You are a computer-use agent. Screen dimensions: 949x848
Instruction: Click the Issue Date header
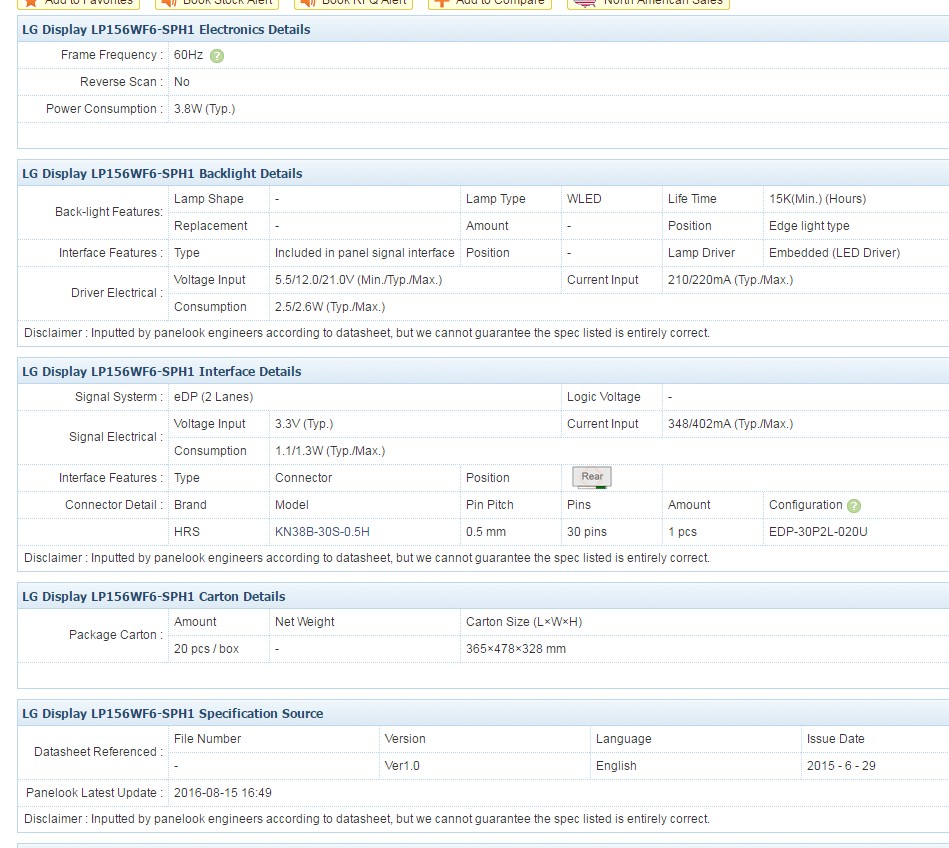[x=835, y=739]
